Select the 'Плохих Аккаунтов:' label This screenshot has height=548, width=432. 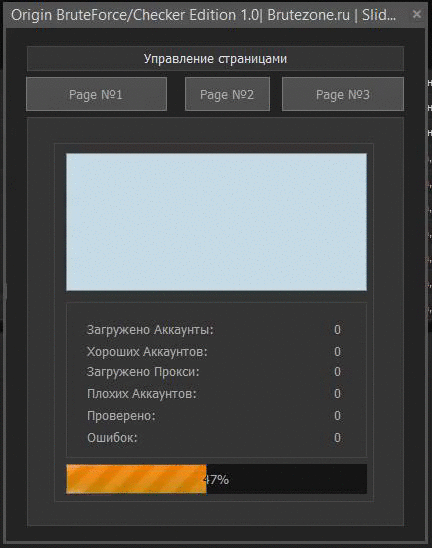(142, 394)
